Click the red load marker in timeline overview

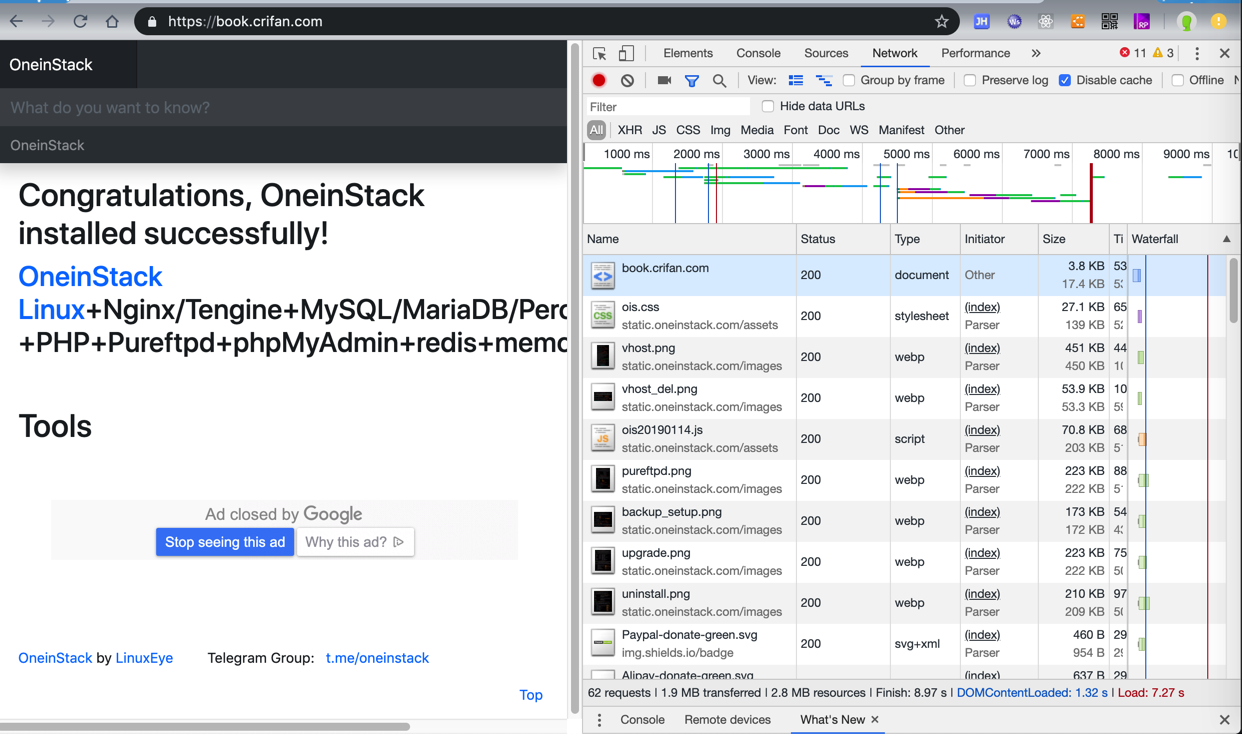pos(1091,193)
